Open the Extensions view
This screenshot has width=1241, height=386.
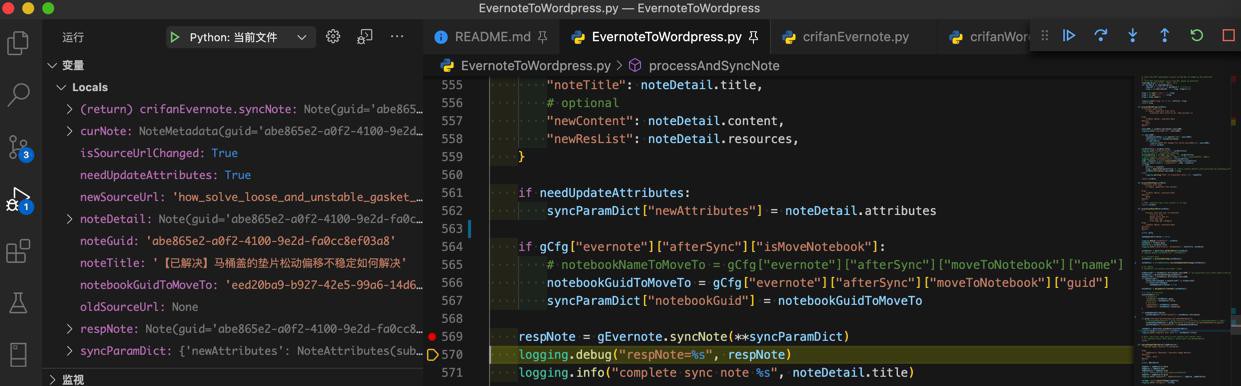tap(18, 251)
